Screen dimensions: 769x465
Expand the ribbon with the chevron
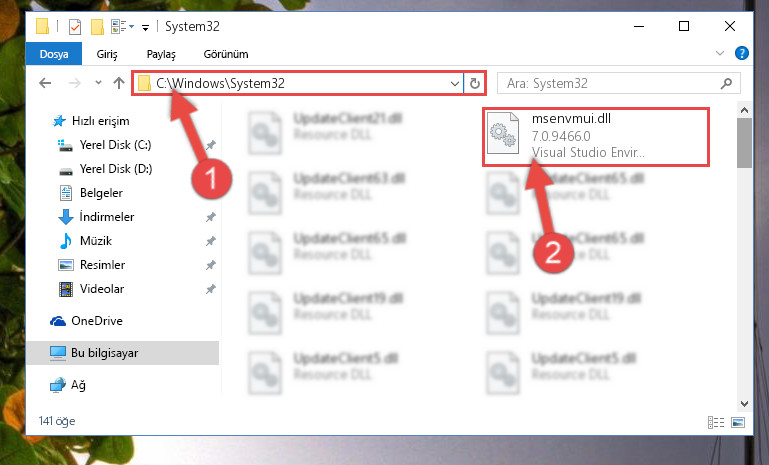[719, 53]
